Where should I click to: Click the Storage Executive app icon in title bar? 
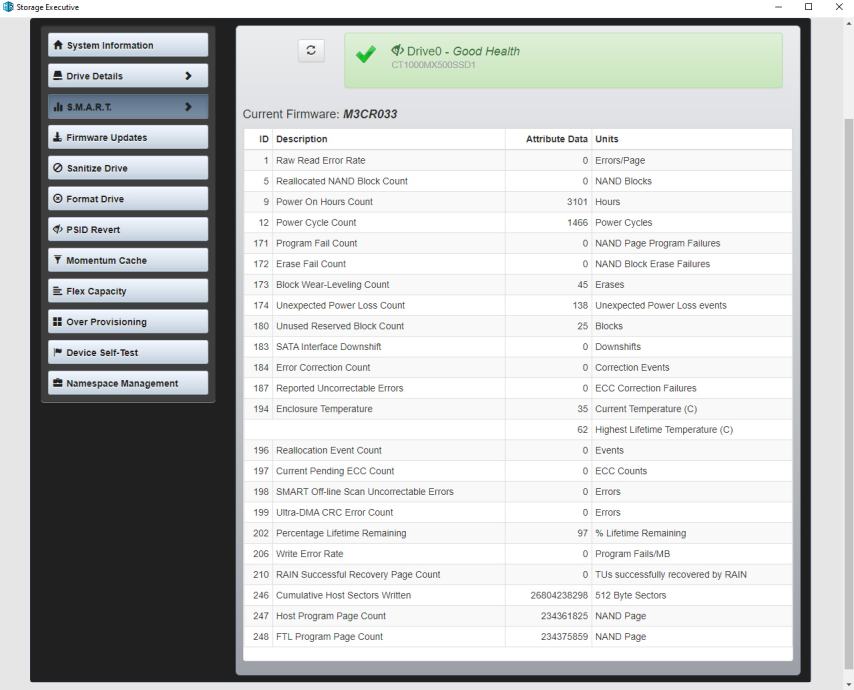point(8,7)
